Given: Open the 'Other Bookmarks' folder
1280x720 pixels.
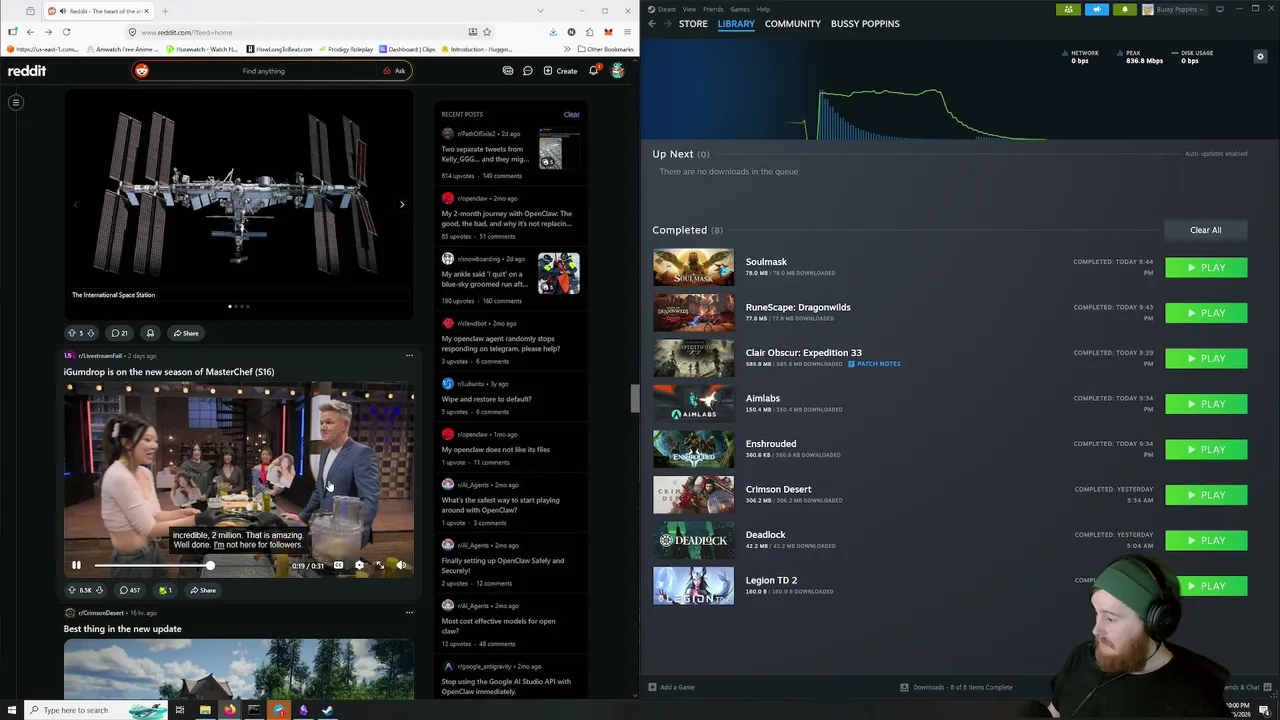Looking at the screenshot, I should [x=606, y=49].
